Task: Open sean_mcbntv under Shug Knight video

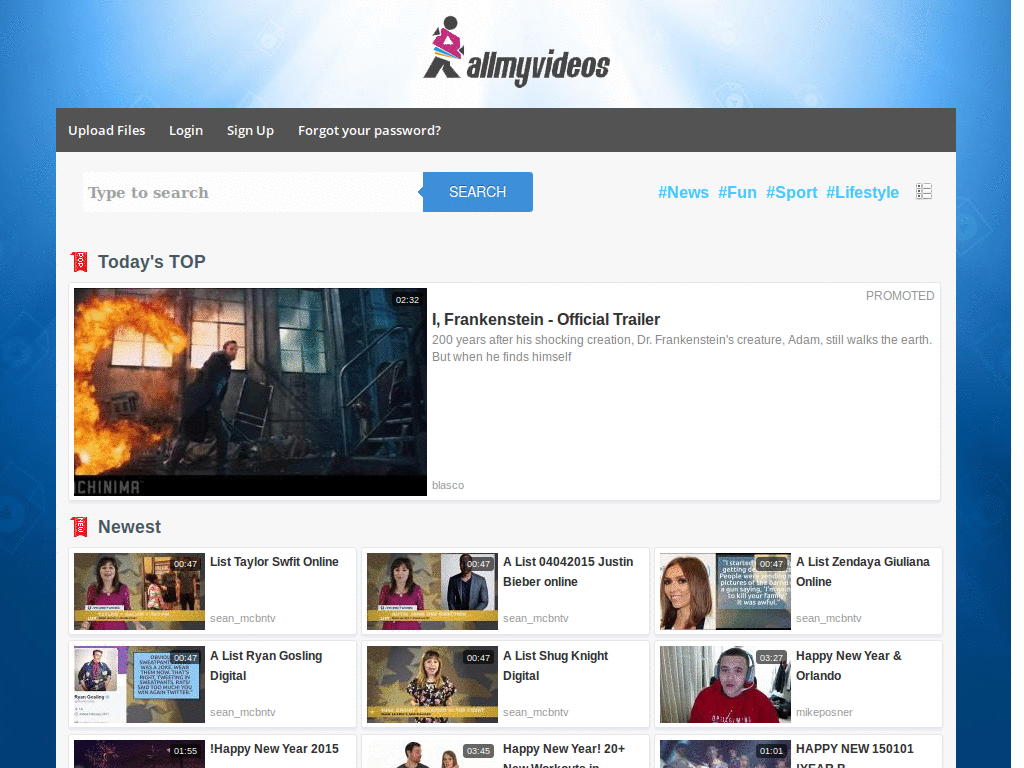Action: (x=536, y=712)
